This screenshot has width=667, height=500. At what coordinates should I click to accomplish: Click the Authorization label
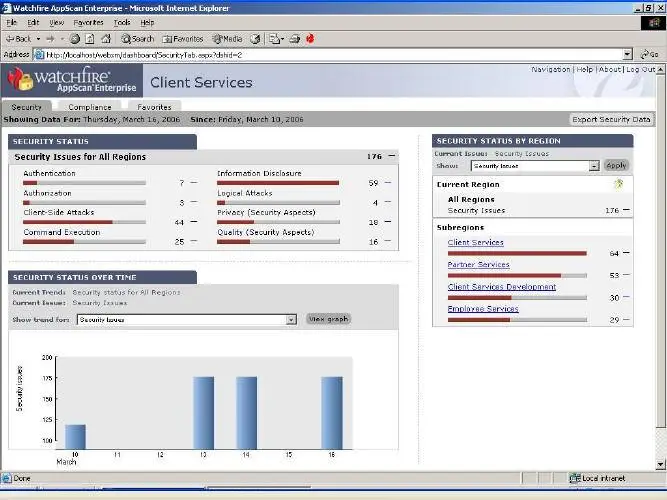[47, 193]
